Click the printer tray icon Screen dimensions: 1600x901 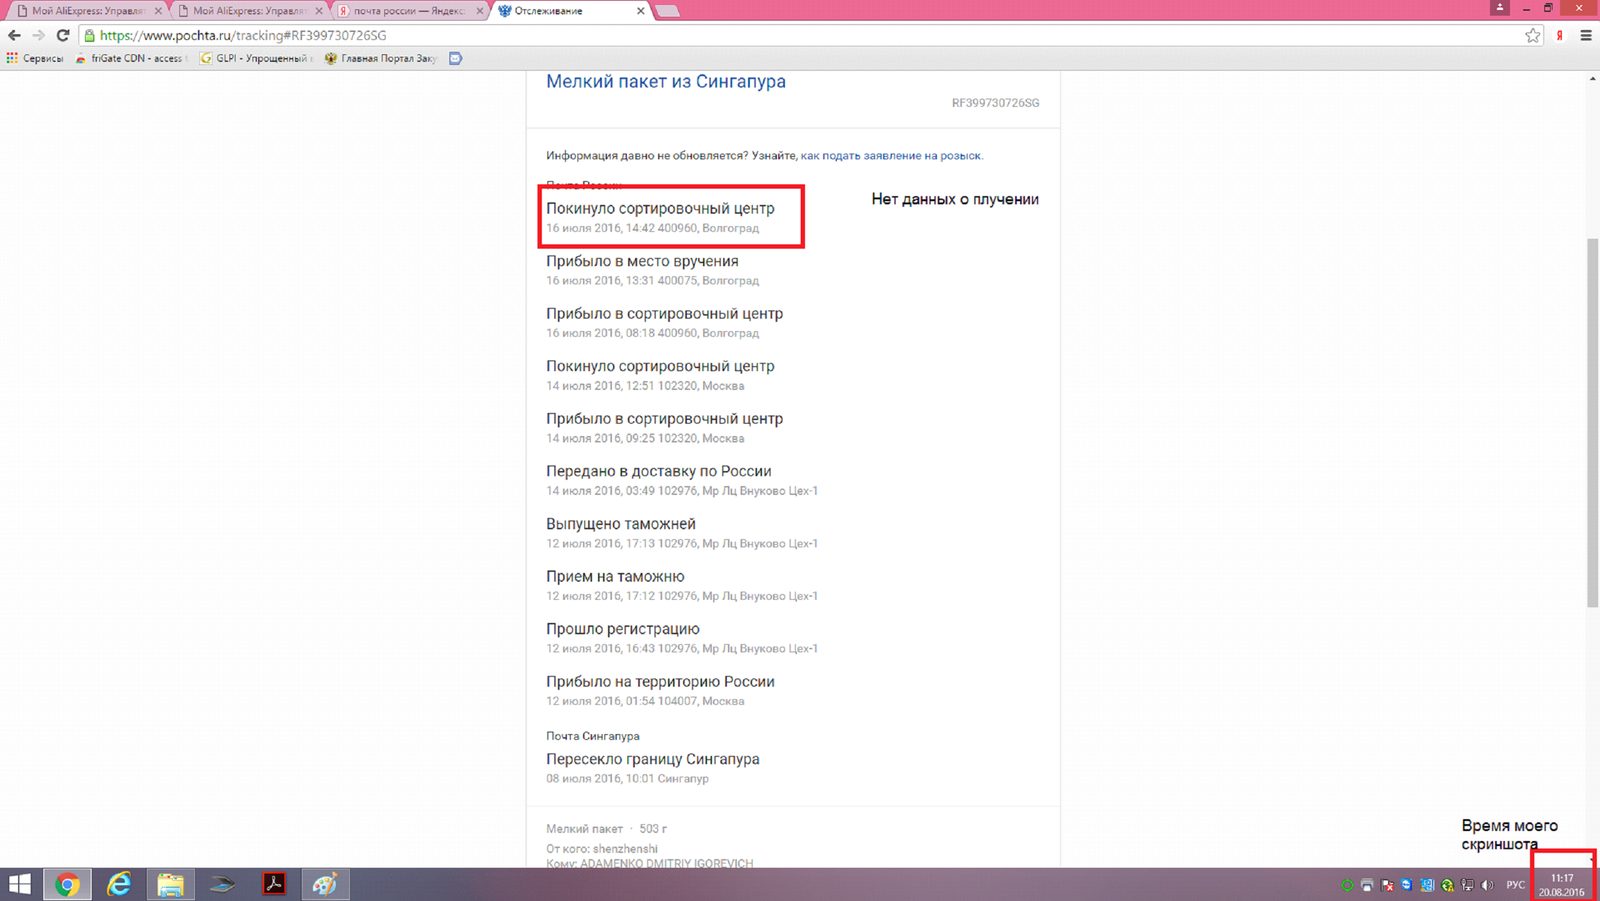tap(1367, 885)
